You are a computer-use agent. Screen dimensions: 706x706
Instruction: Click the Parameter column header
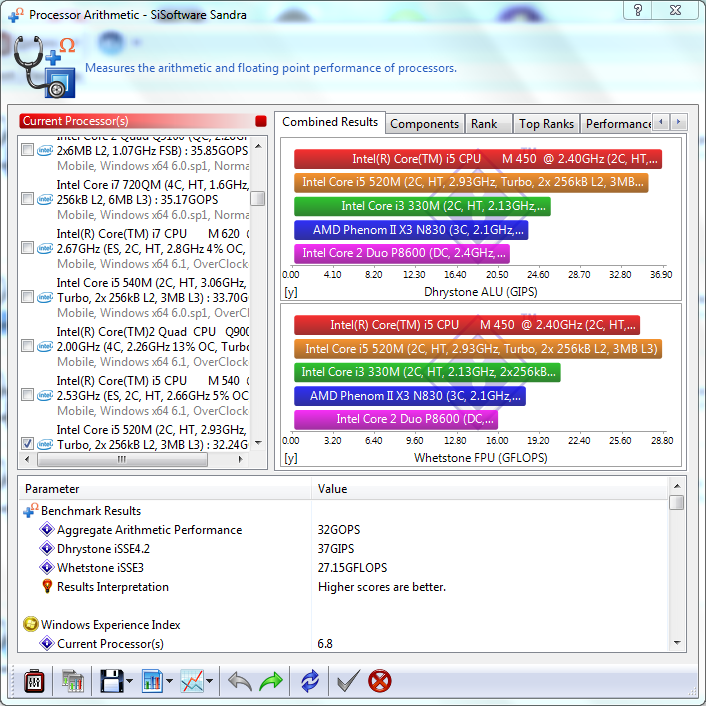click(165, 489)
